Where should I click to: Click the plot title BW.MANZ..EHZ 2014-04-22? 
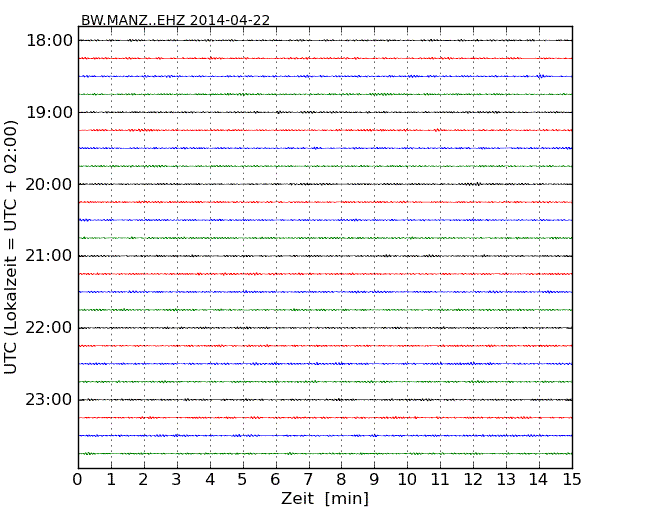pyautogui.click(x=175, y=20)
